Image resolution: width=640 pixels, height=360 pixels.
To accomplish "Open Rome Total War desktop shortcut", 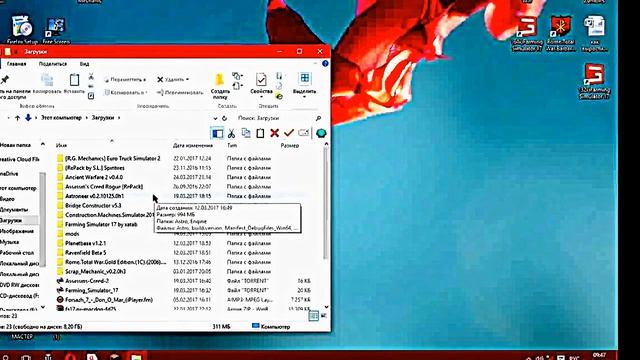I will pyautogui.click(x=561, y=33).
